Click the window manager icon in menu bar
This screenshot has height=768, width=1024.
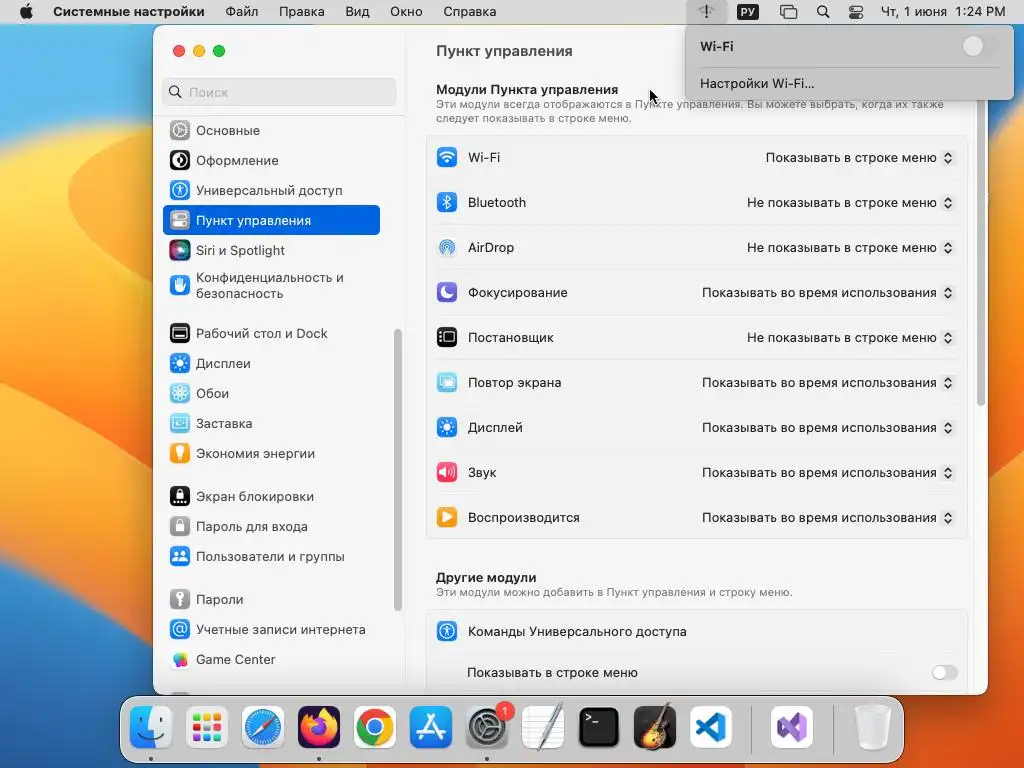coord(788,12)
